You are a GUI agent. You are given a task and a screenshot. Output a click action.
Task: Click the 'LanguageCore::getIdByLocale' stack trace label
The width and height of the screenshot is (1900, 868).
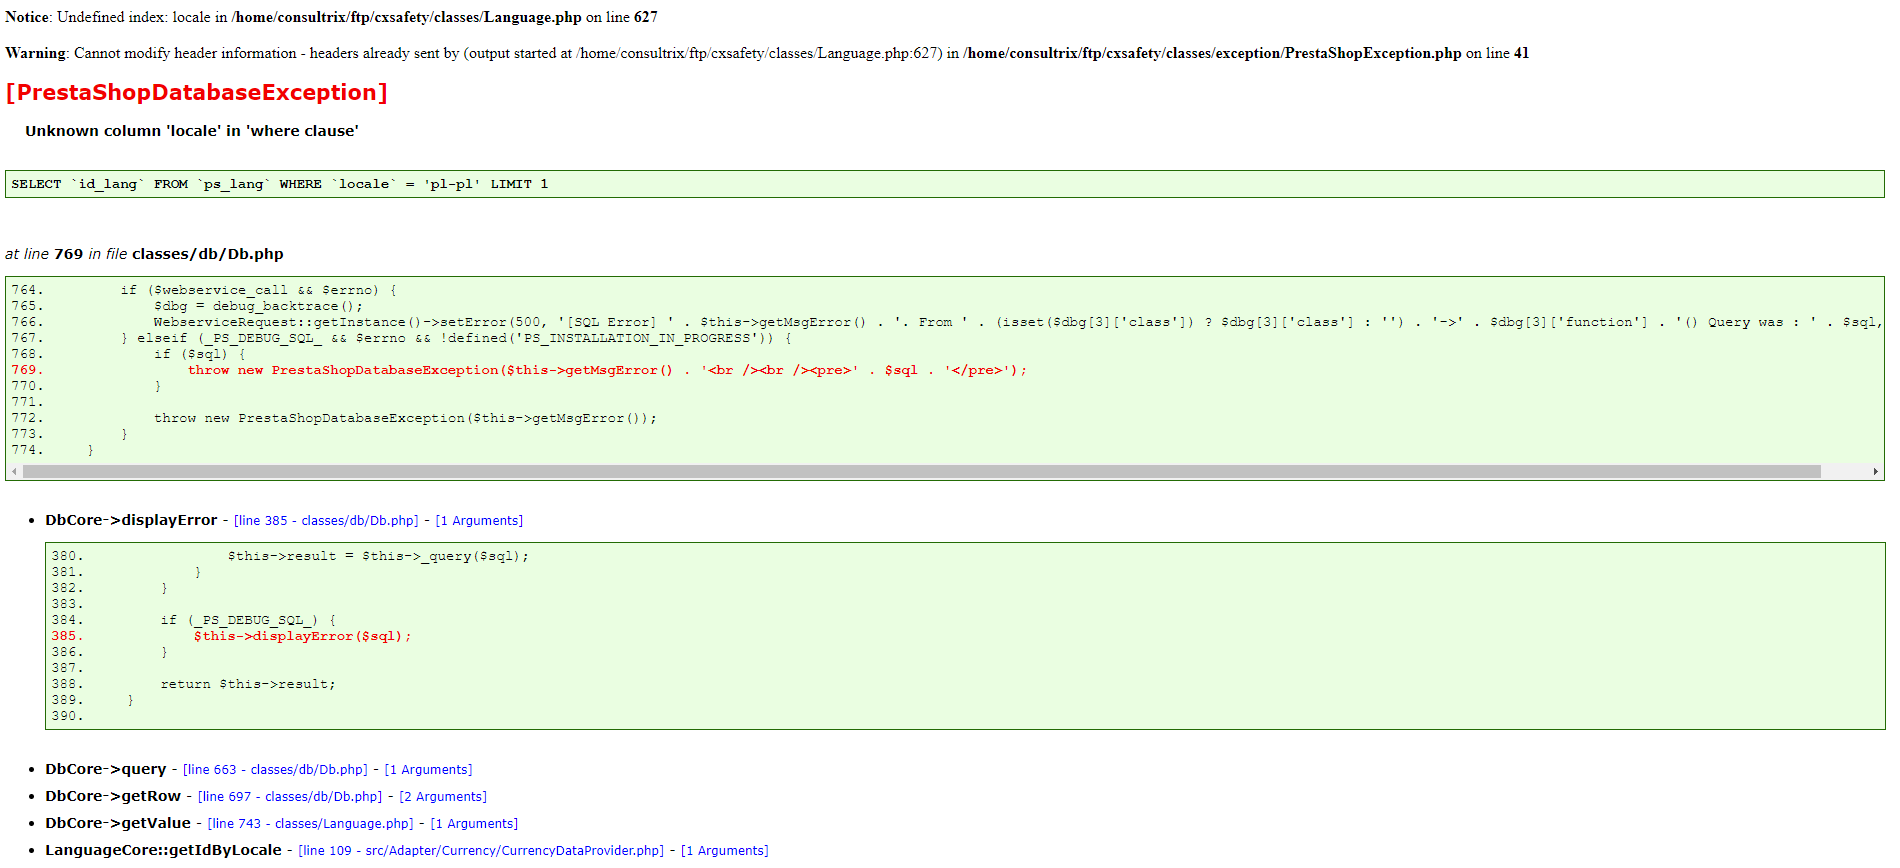(163, 850)
